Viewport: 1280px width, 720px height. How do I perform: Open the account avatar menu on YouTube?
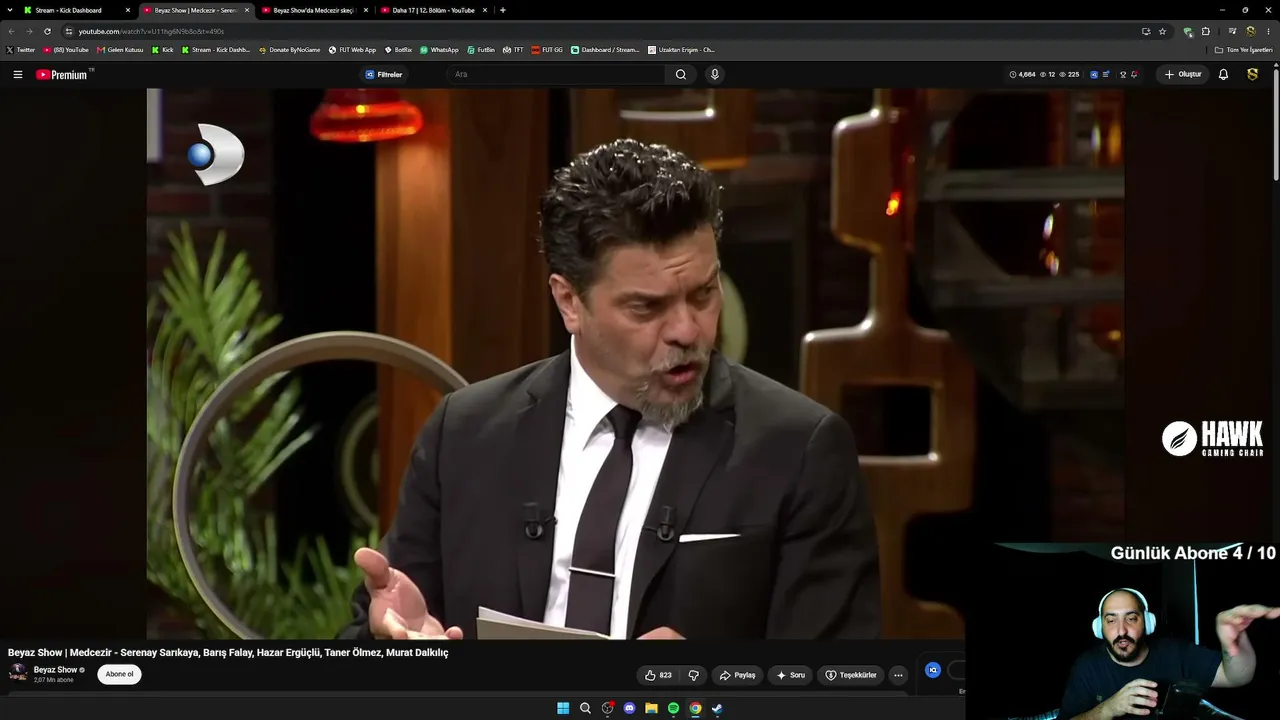click(x=1252, y=74)
